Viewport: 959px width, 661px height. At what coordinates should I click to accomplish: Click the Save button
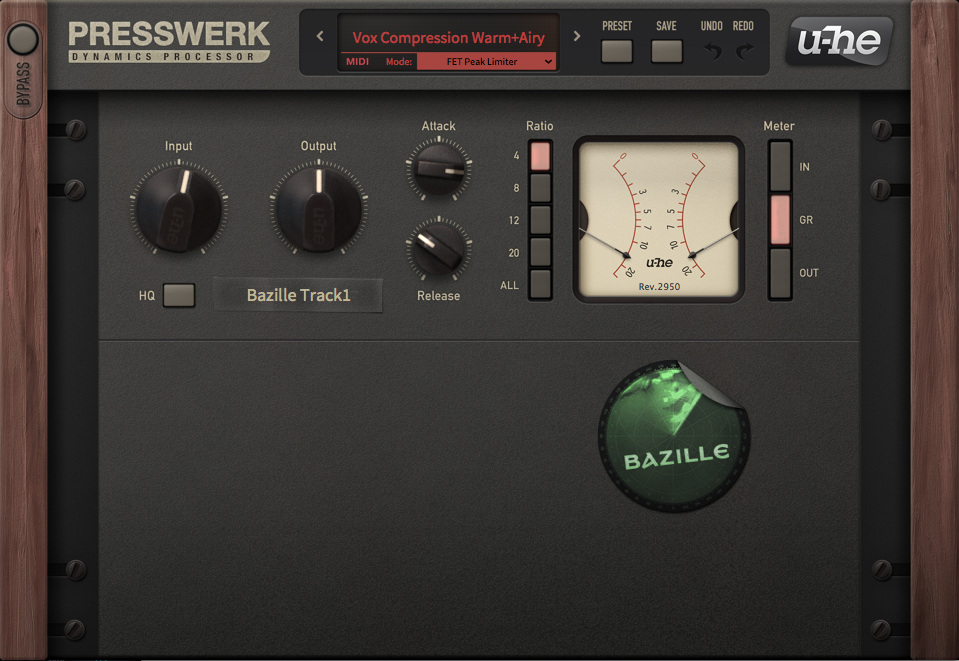[667, 51]
